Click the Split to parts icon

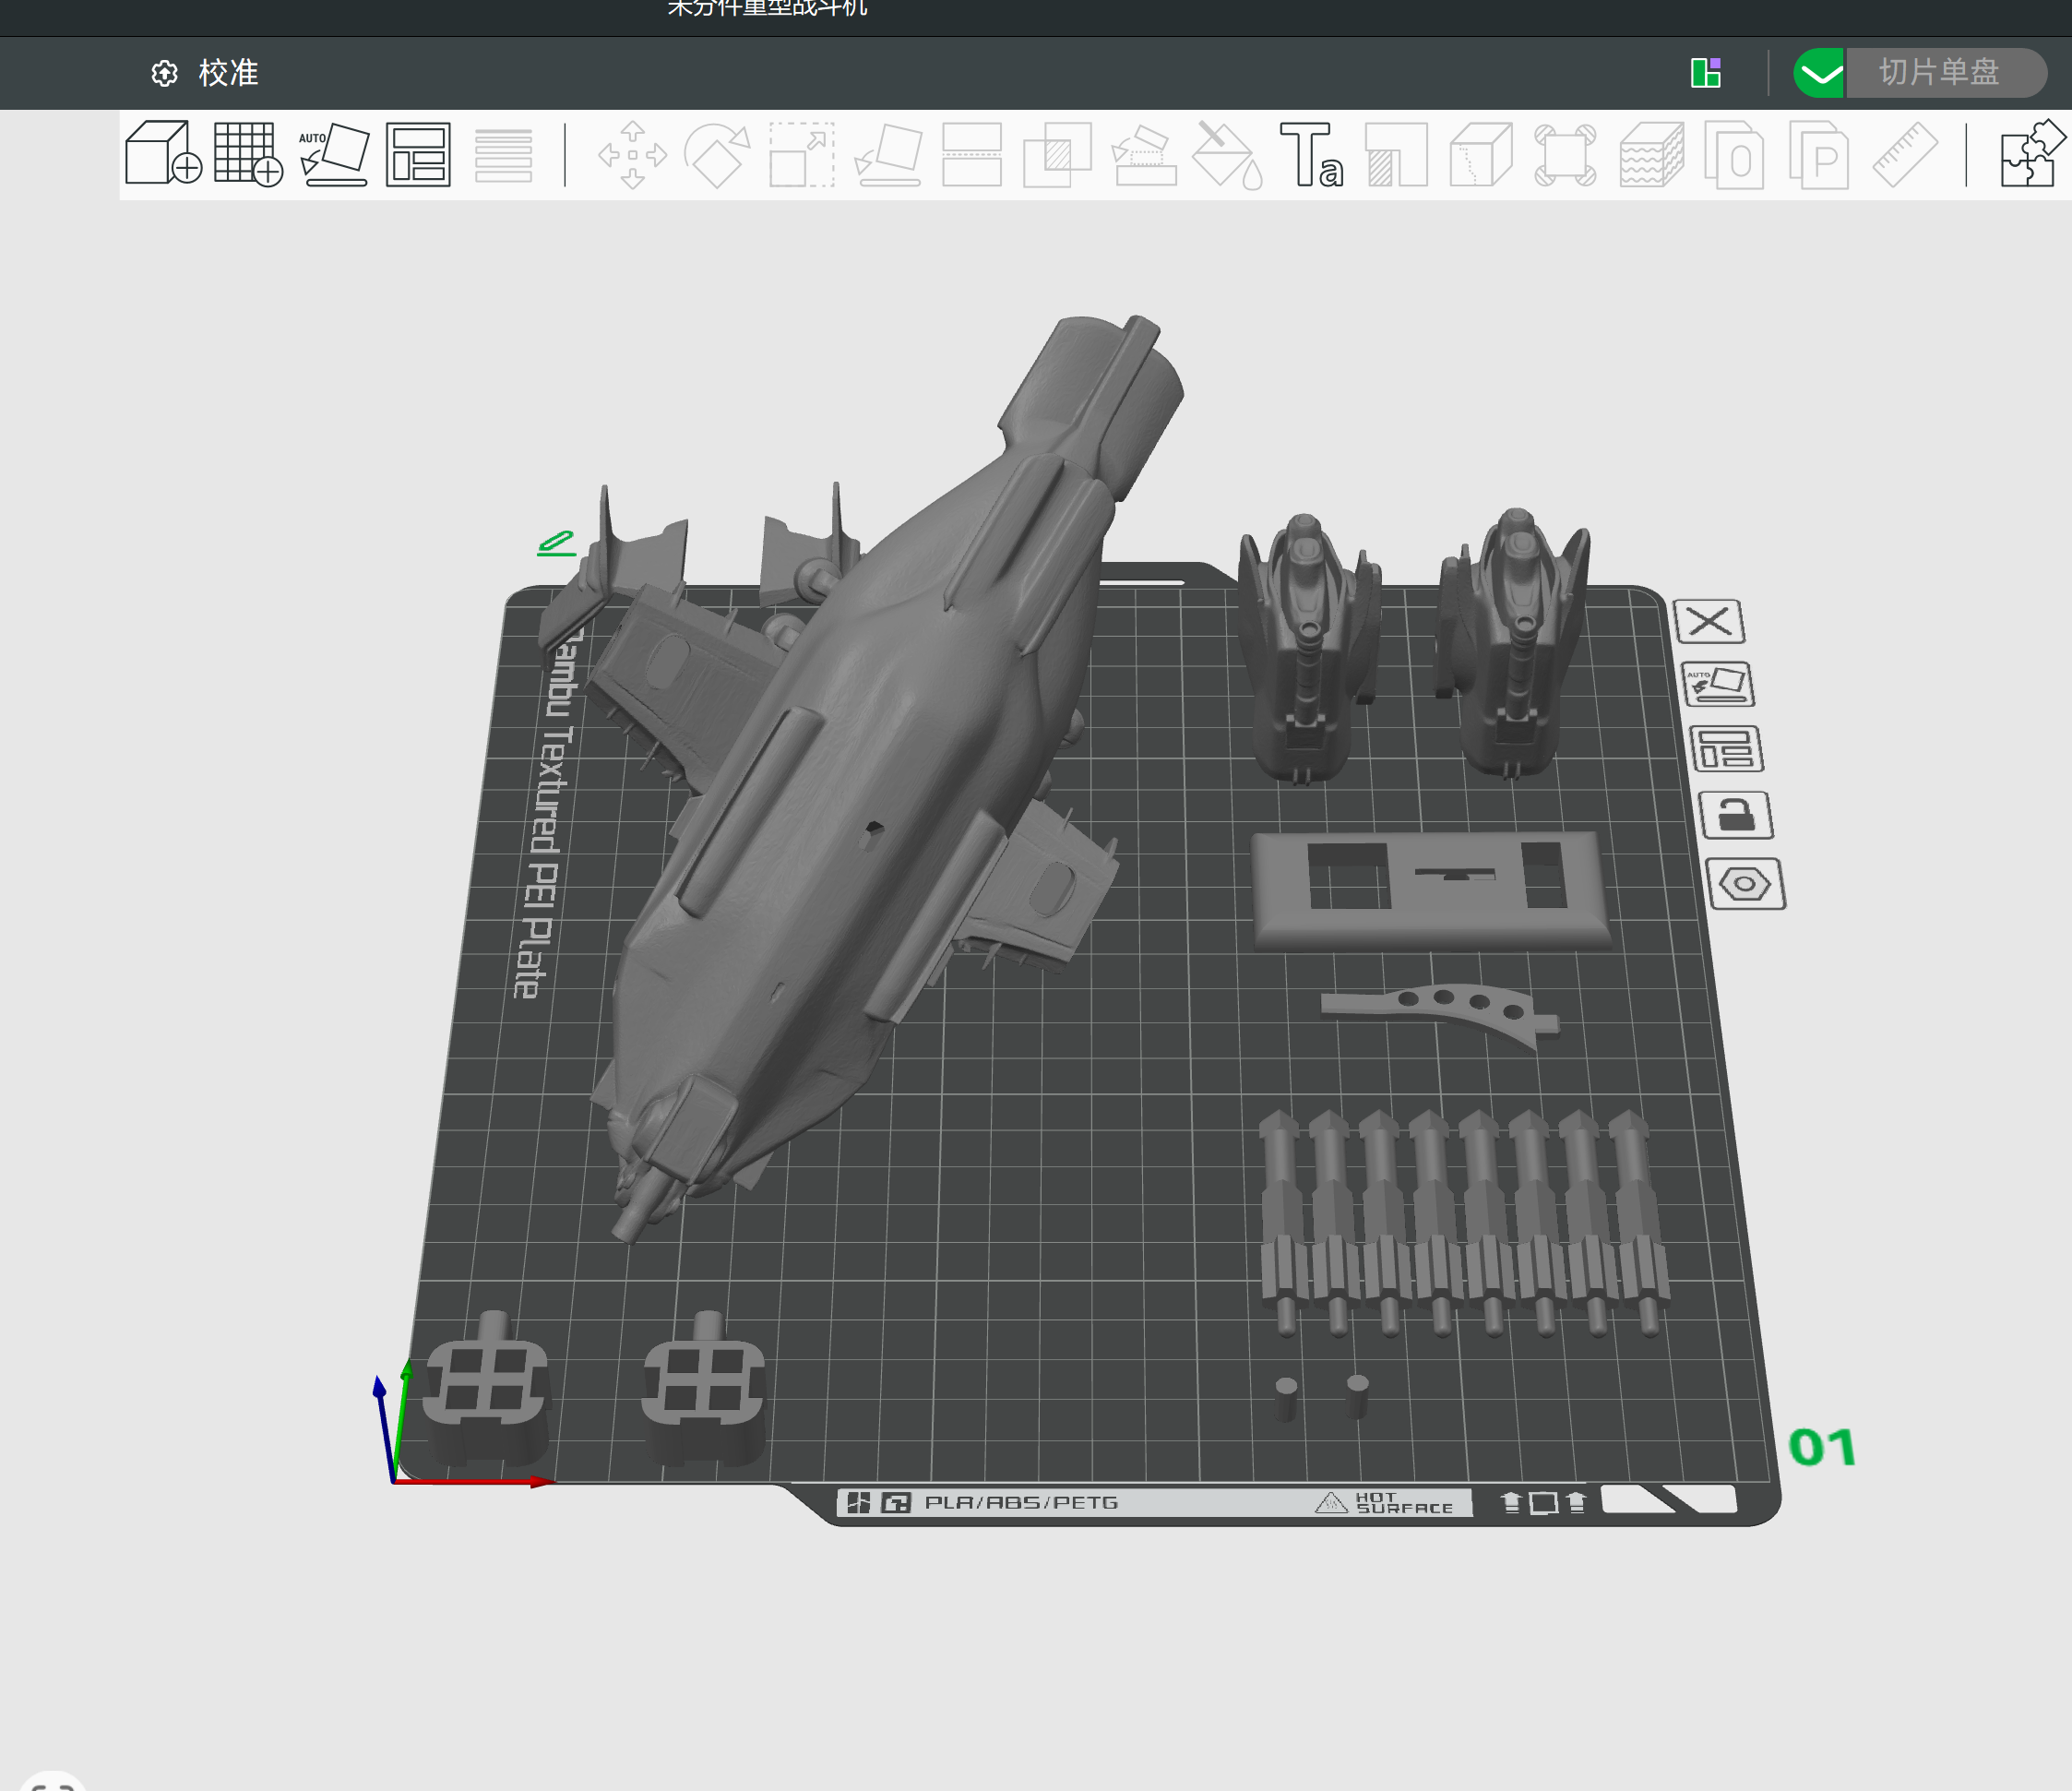tap(1818, 155)
